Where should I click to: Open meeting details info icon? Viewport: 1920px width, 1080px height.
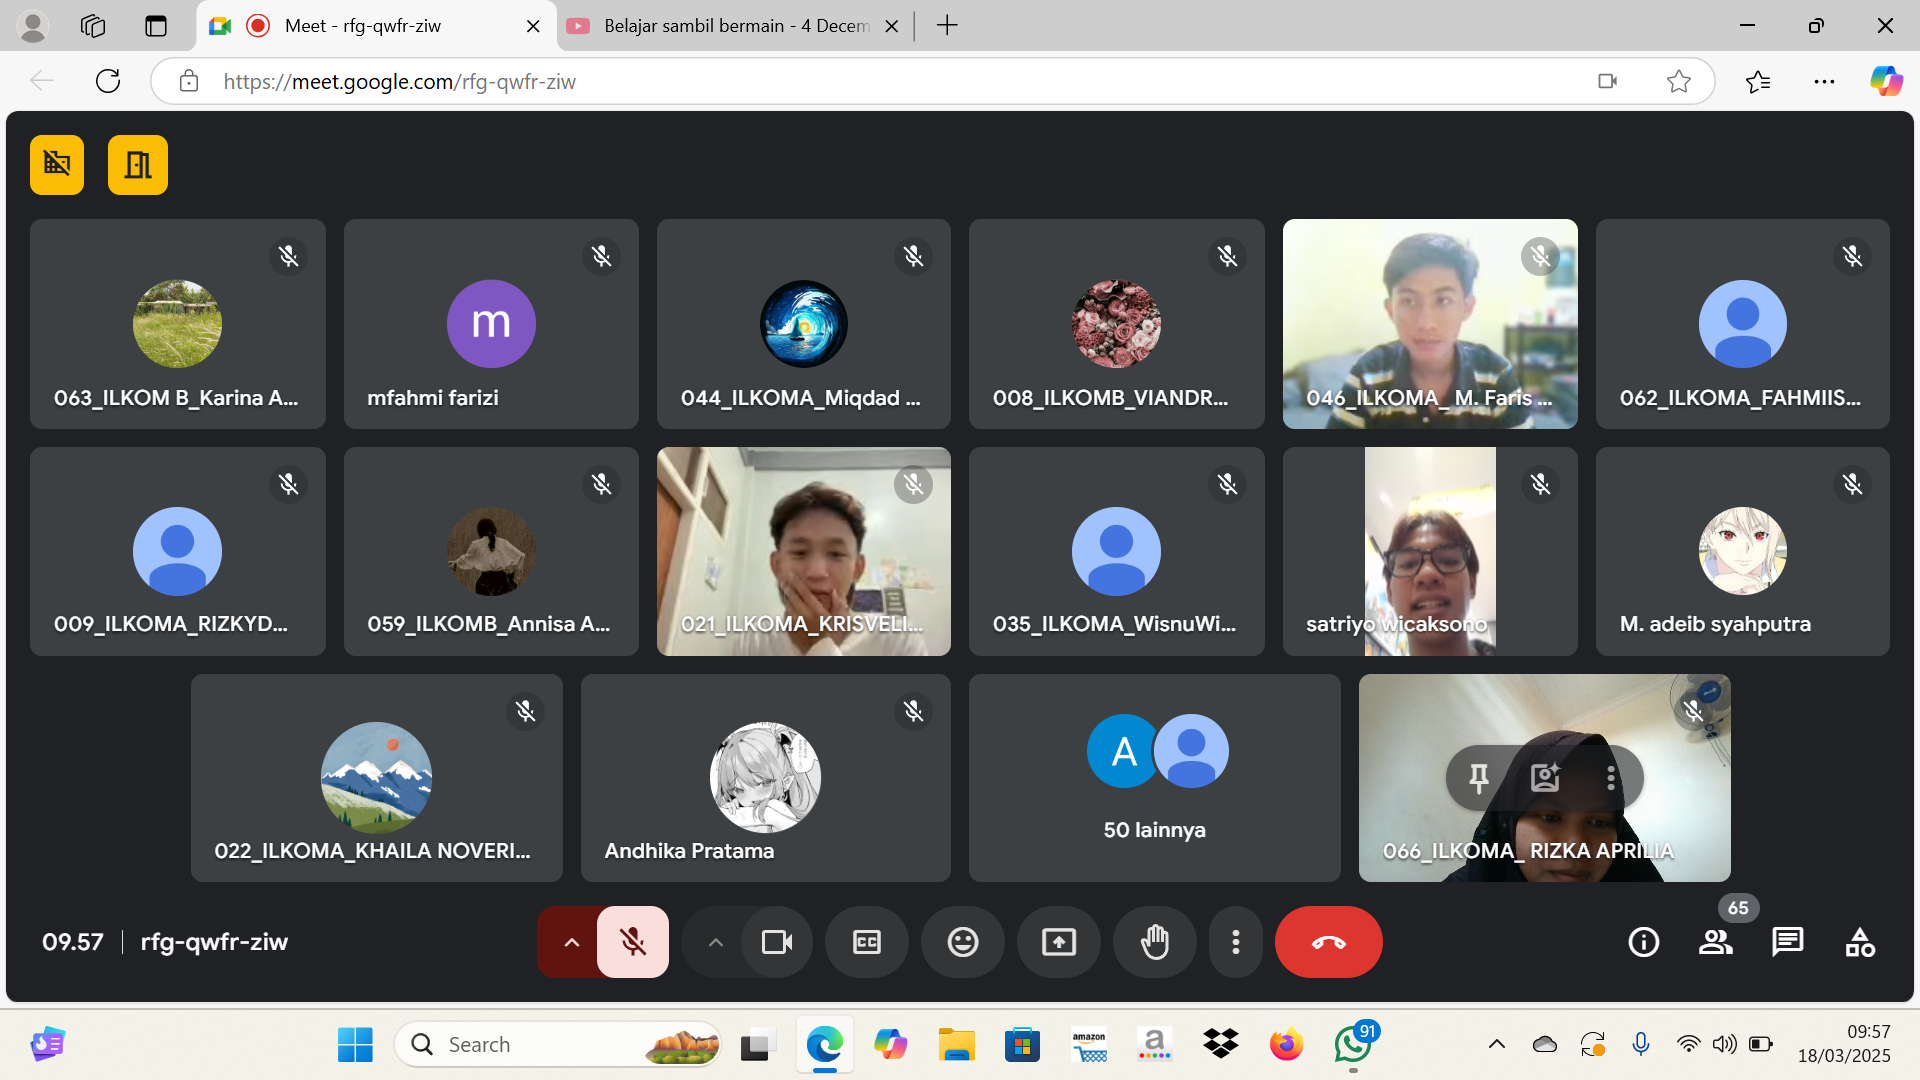(x=1643, y=942)
